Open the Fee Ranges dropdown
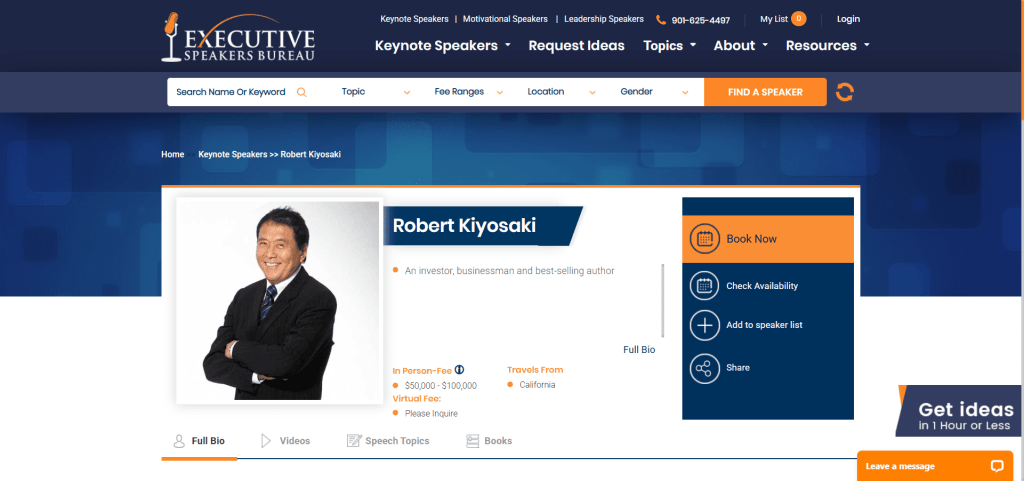 (x=468, y=92)
